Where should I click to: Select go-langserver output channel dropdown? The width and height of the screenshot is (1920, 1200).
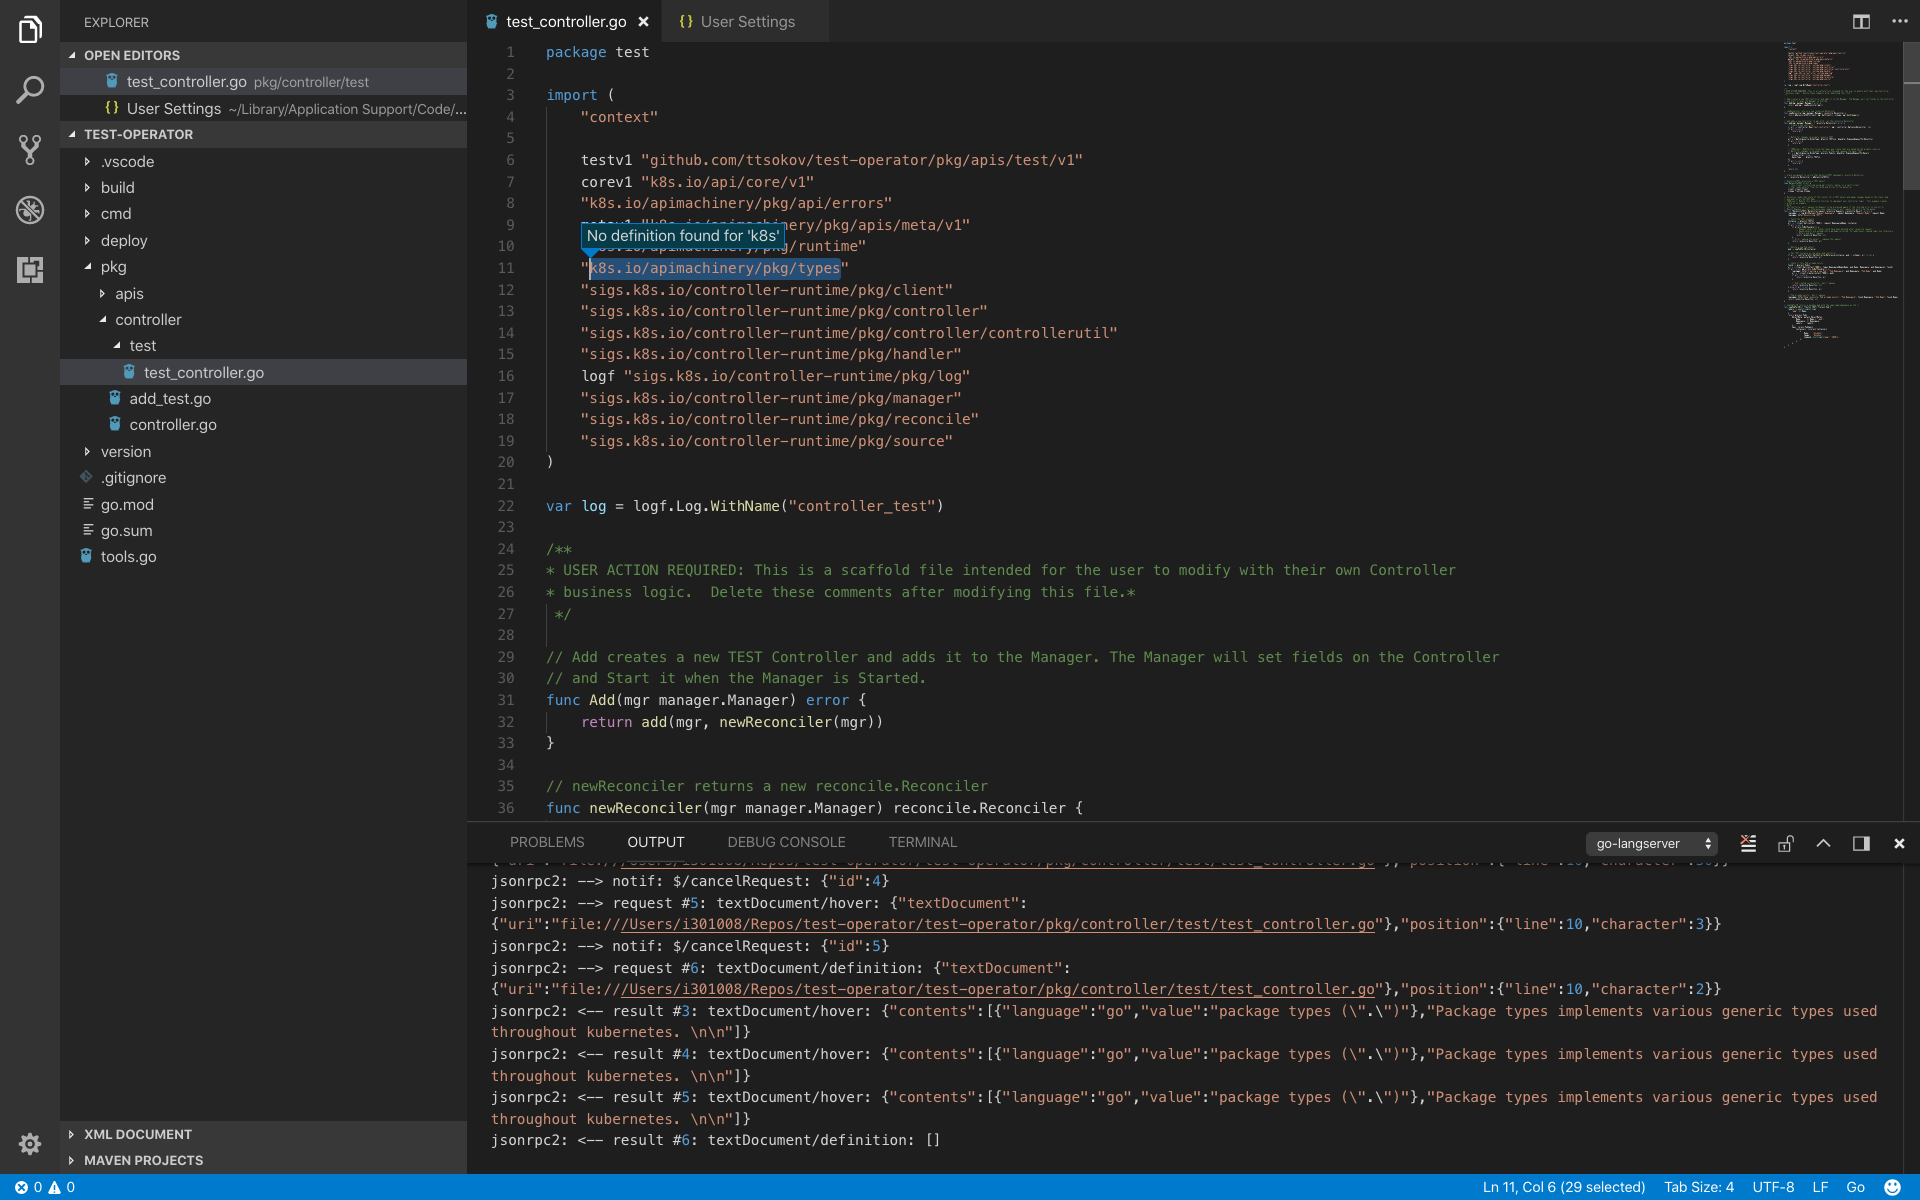click(1652, 843)
